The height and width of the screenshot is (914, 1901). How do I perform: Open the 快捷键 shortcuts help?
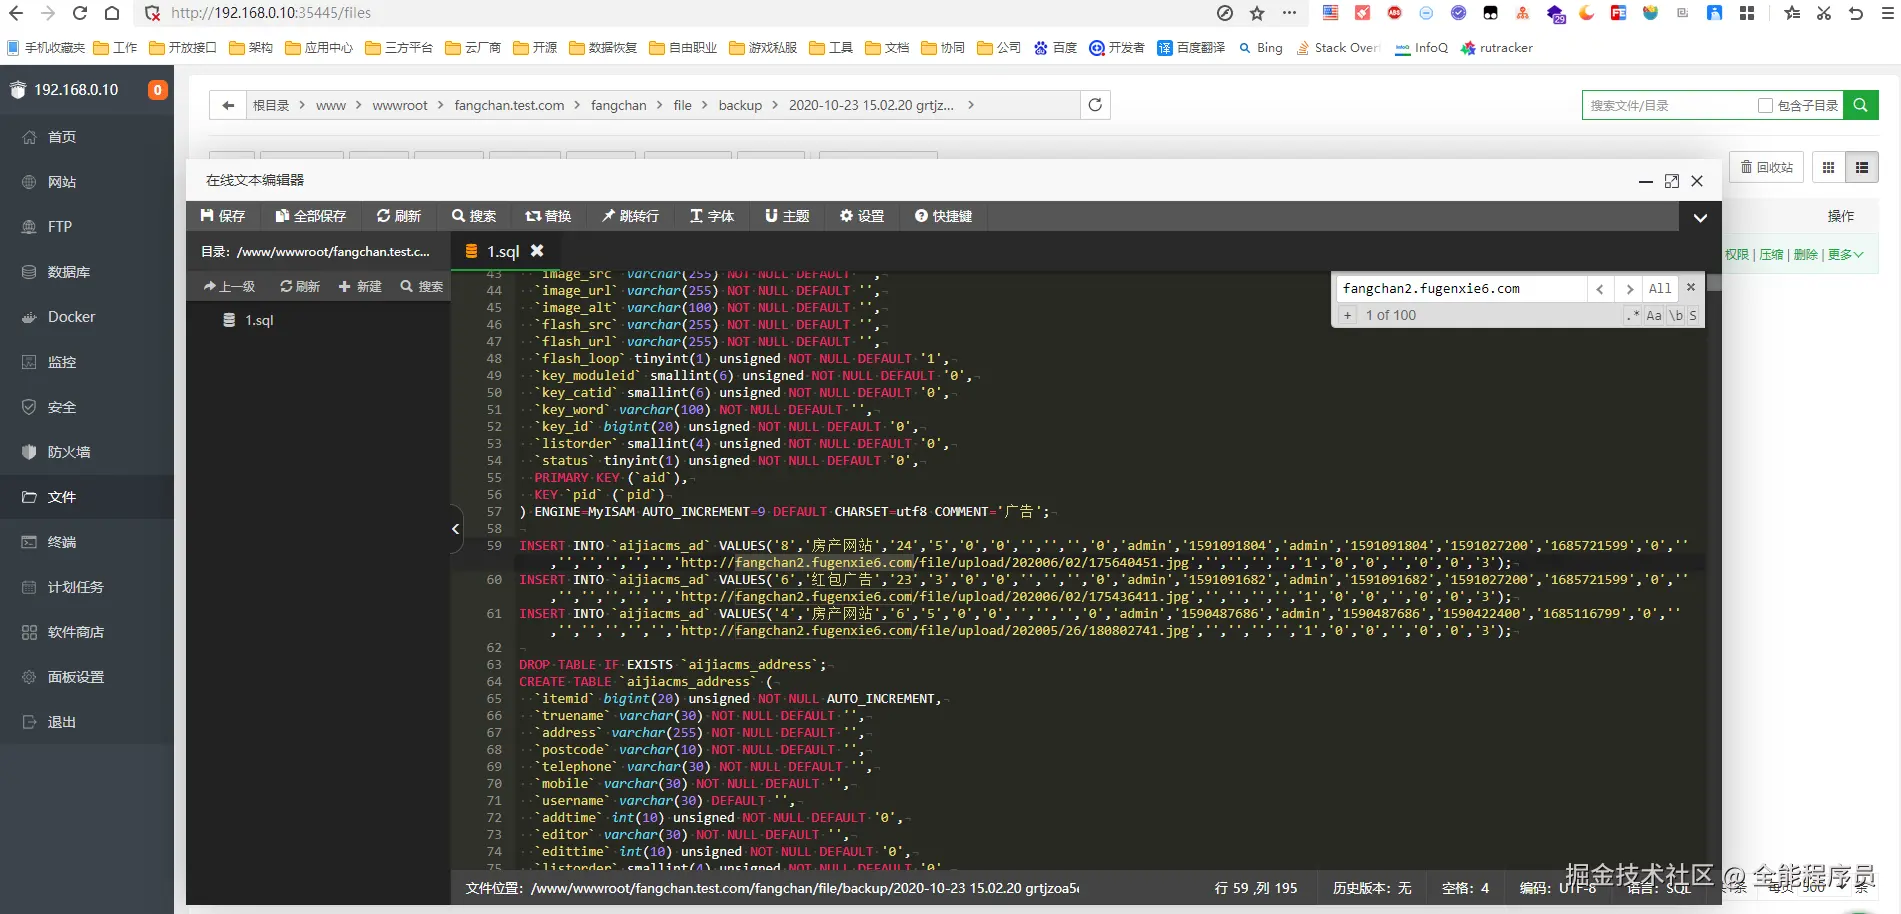tap(943, 216)
